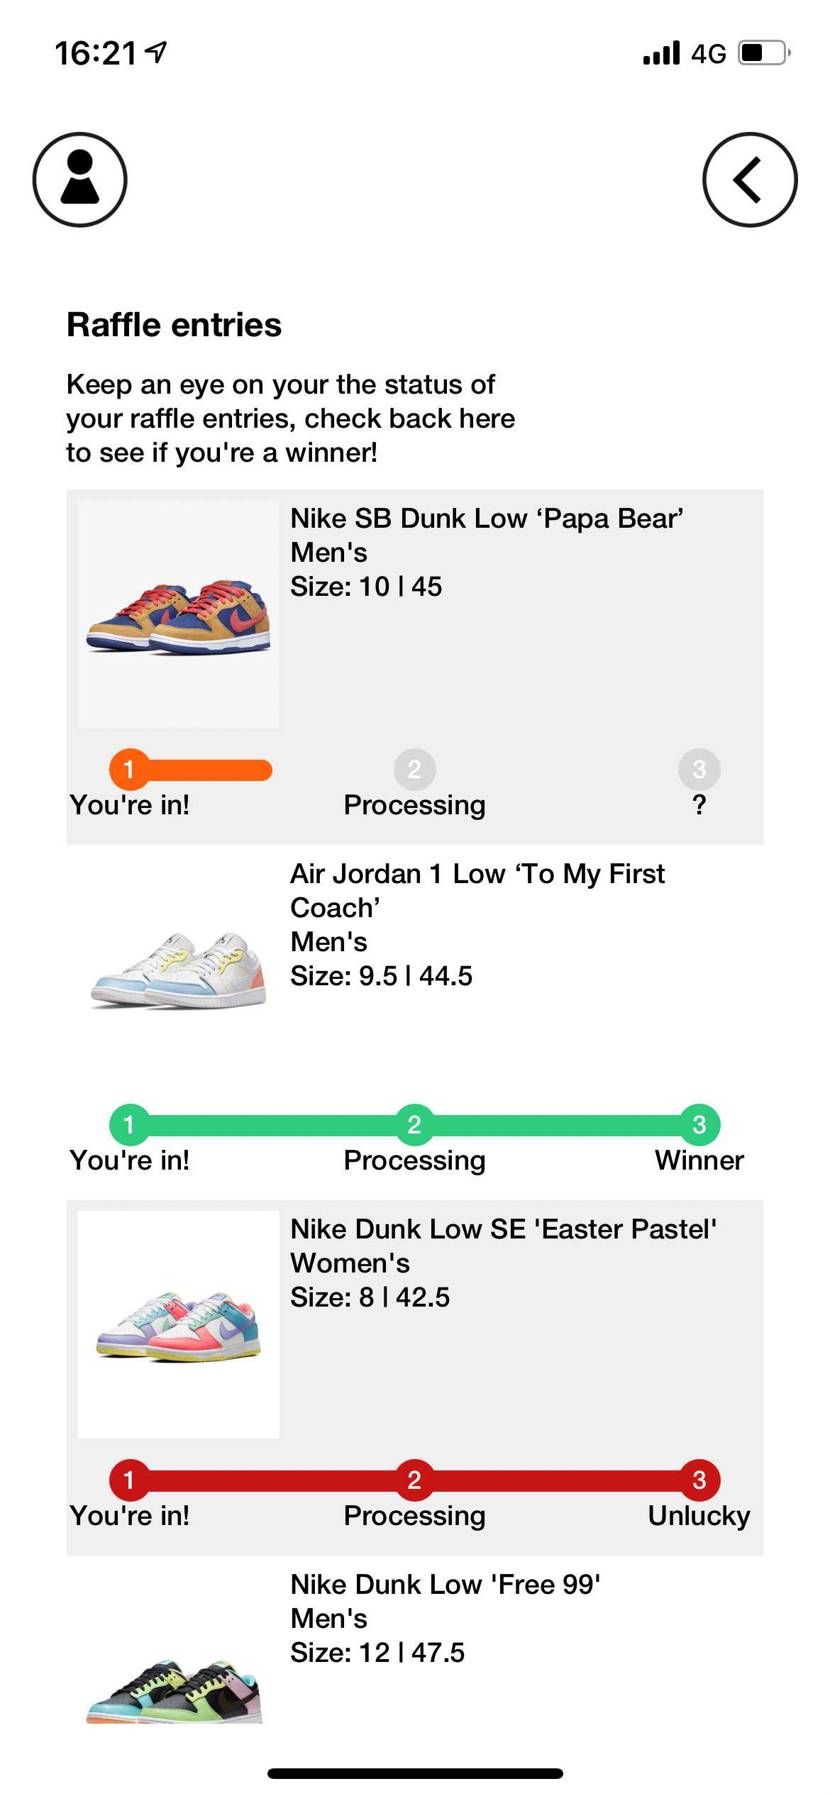
Task: Tap the battery indicator in status bar
Action: click(763, 53)
